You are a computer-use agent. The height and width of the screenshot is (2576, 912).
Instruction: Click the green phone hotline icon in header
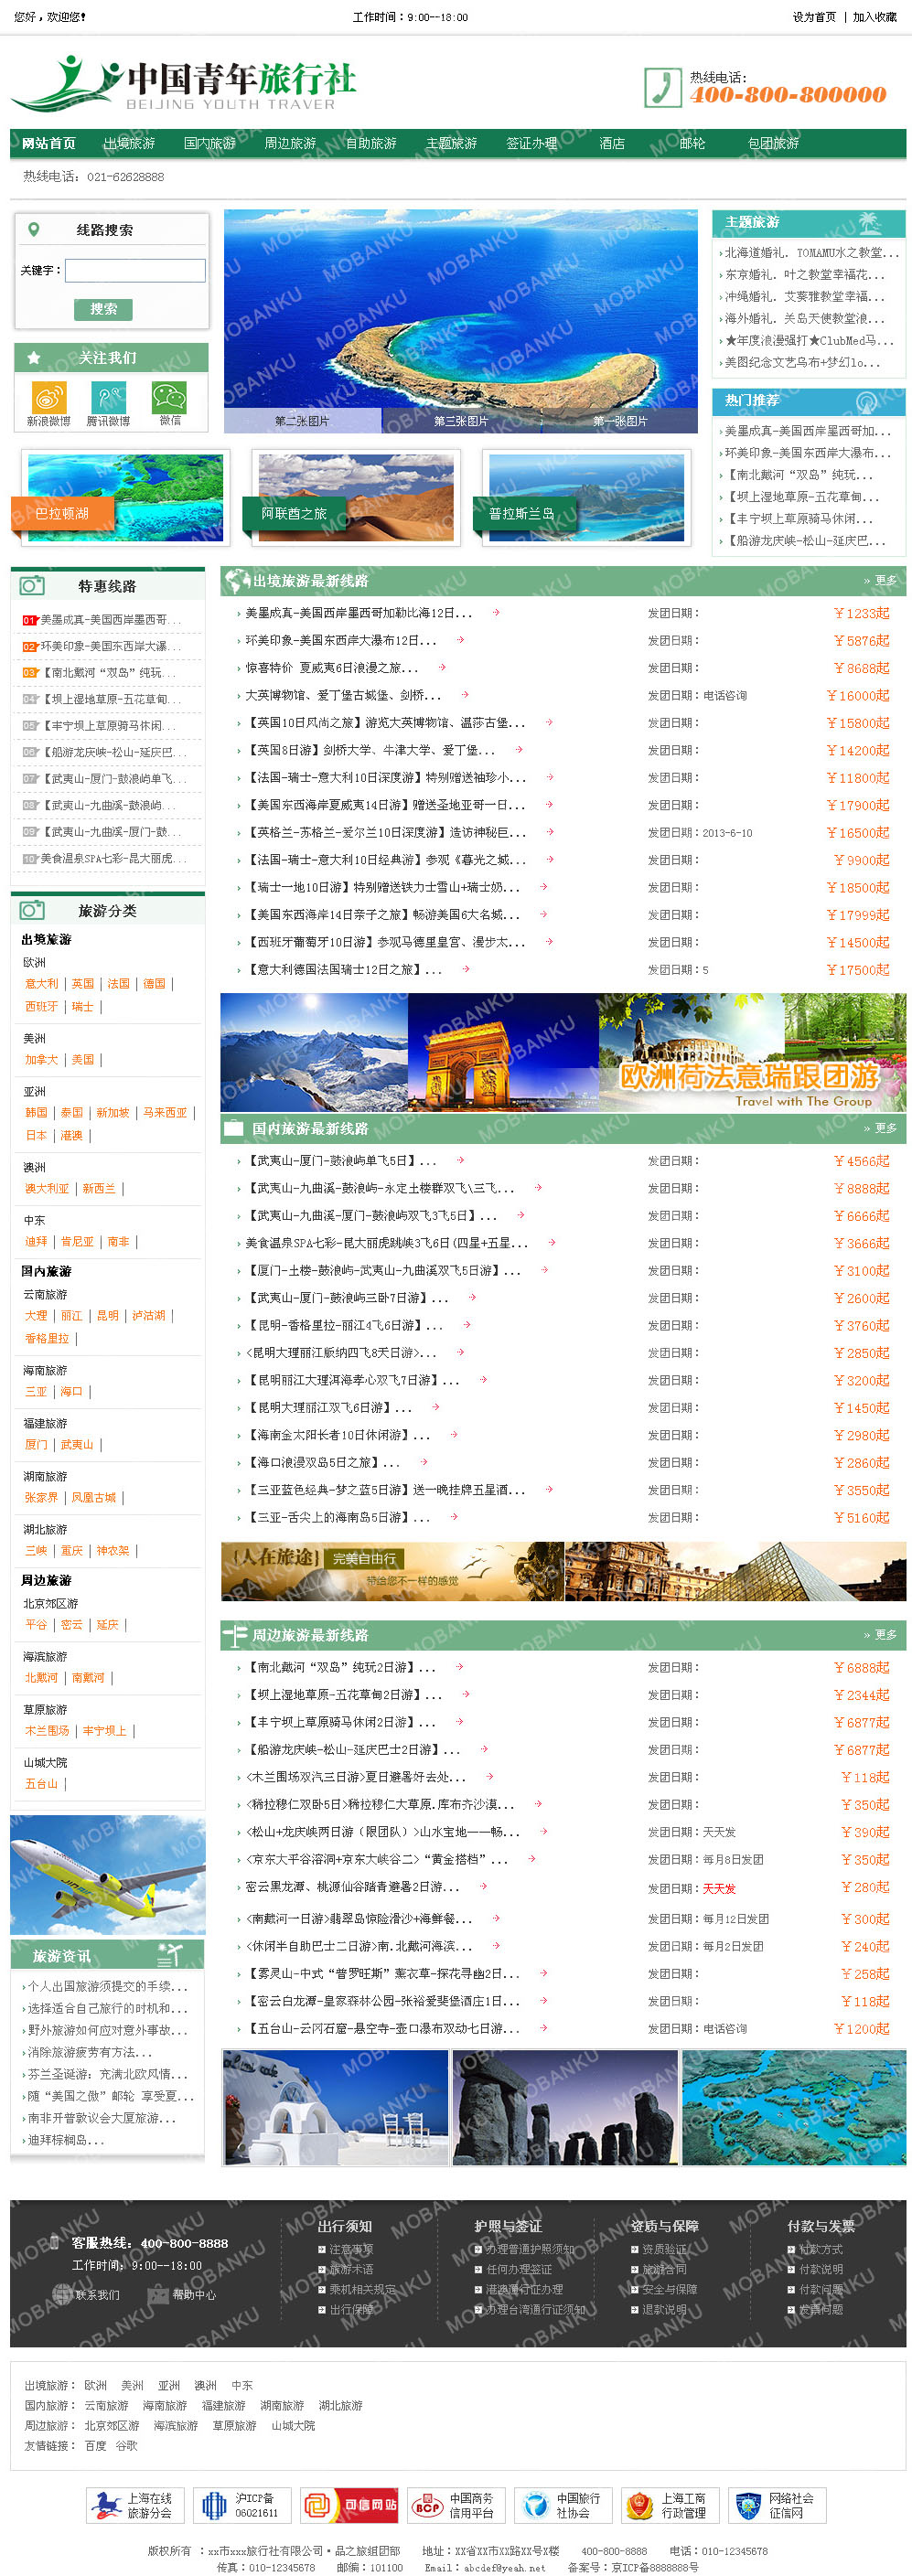tap(662, 87)
